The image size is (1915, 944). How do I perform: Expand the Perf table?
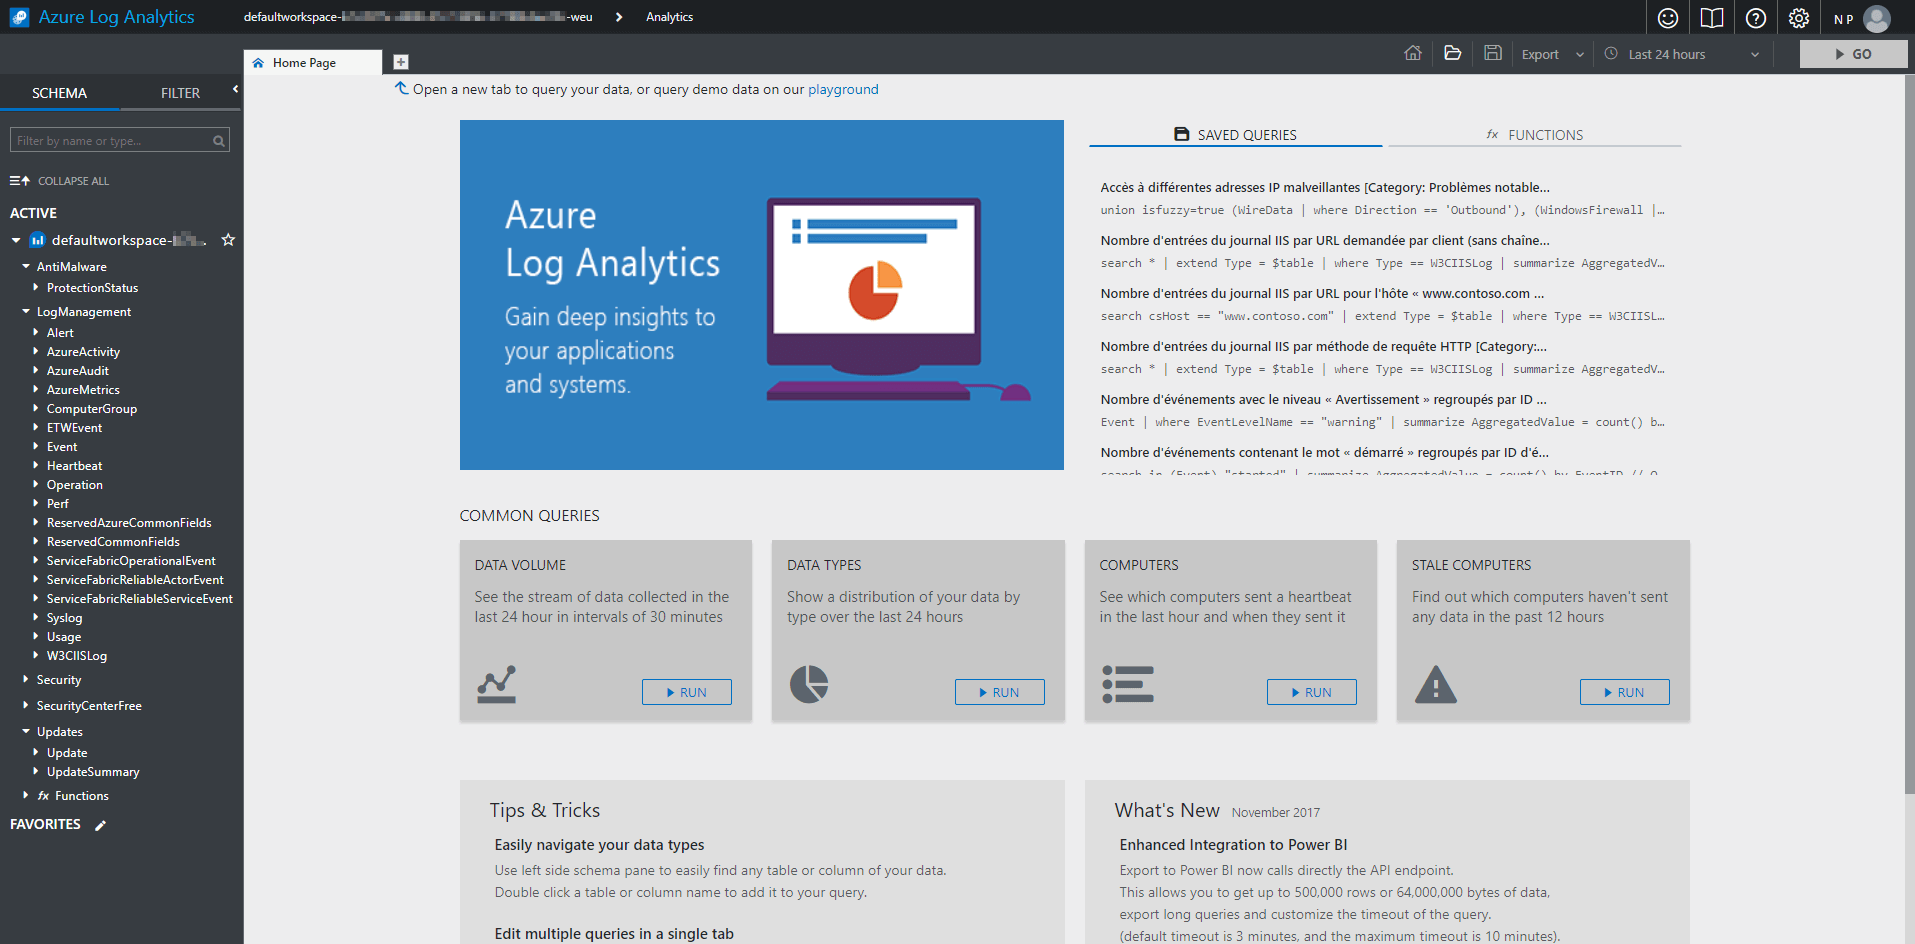(36, 503)
